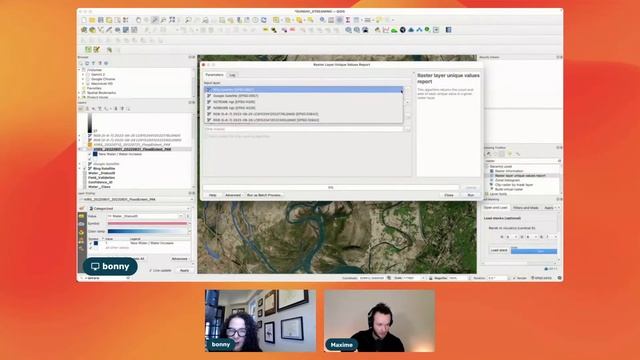
Task: Click the Browser panel refresh icon
Action: (x=87, y=63)
